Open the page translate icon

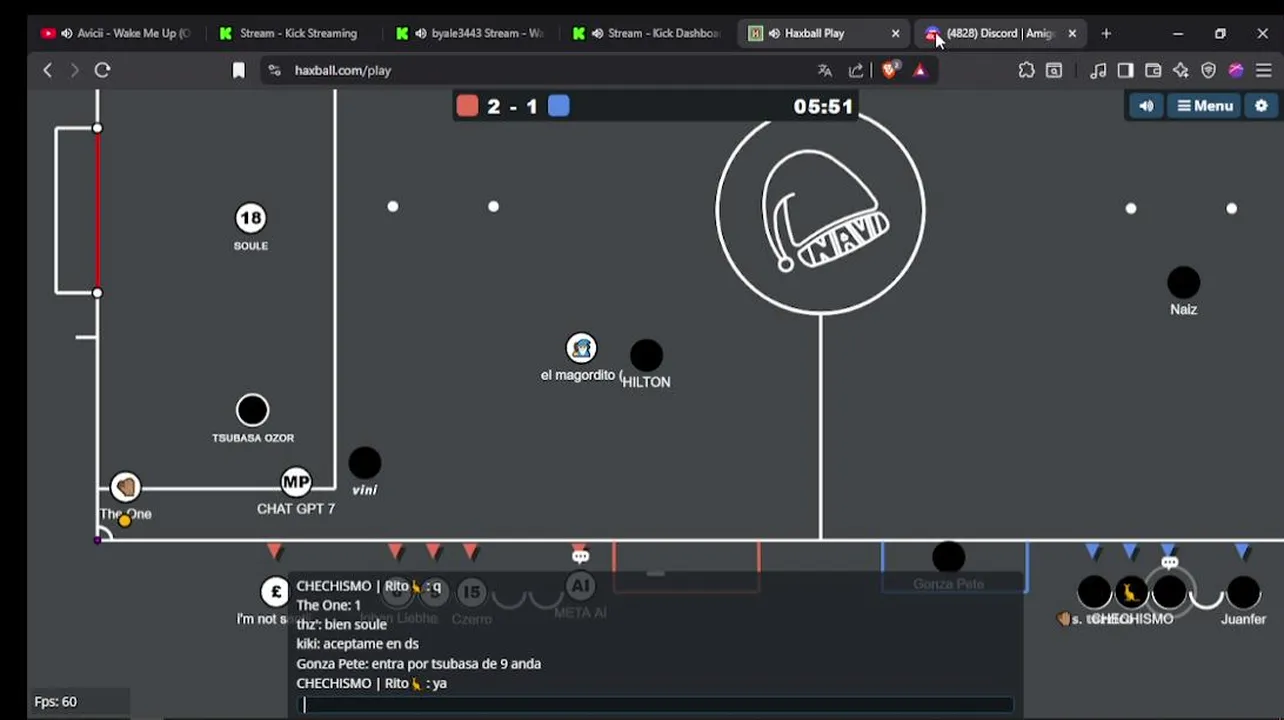(825, 70)
